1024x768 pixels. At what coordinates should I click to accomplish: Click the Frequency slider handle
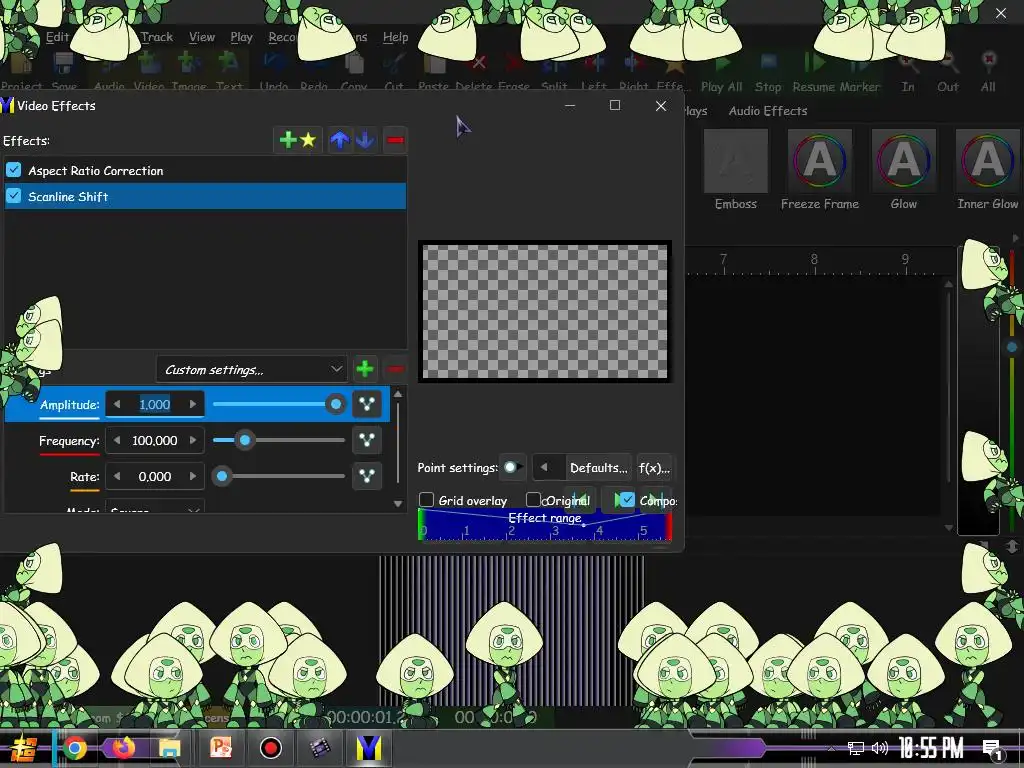245,440
